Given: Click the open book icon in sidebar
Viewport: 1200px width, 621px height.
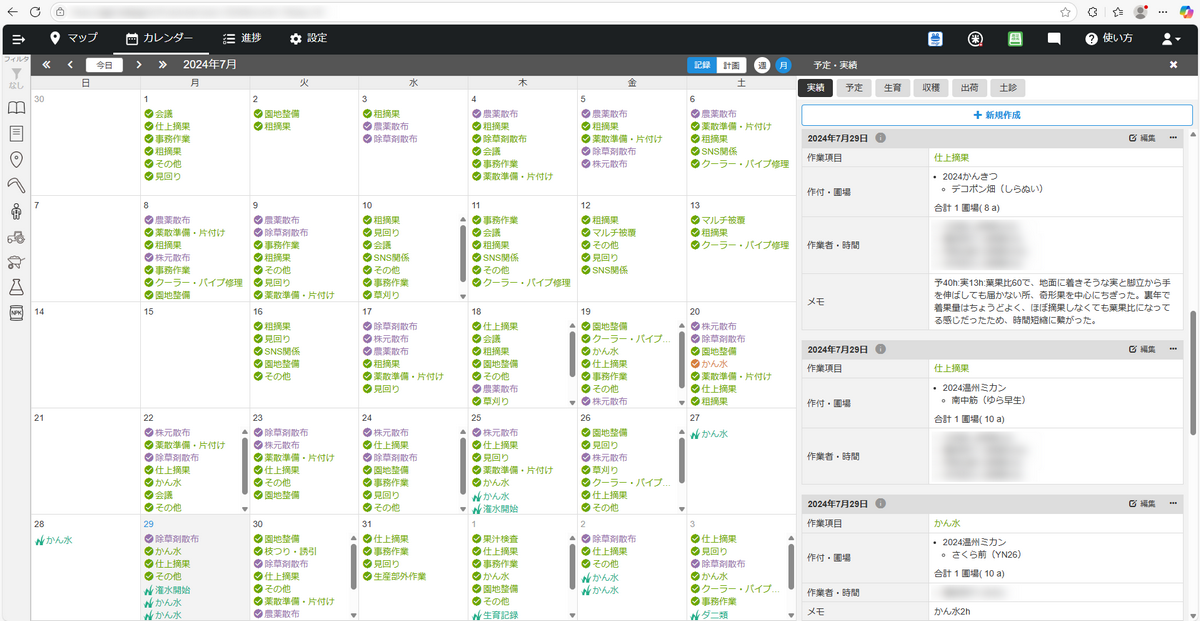Looking at the screenshot, I should click(16, 108).
